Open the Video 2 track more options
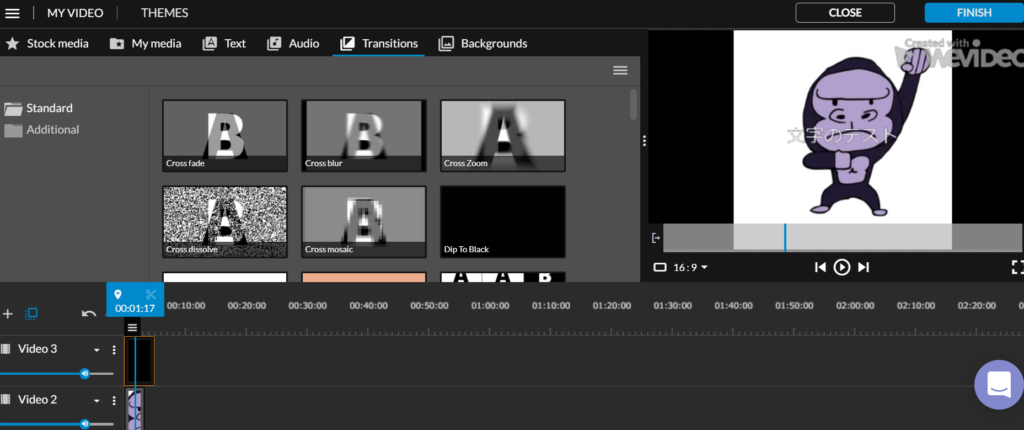This screenshot has width=1024, height=430. (x=114, y=401)
